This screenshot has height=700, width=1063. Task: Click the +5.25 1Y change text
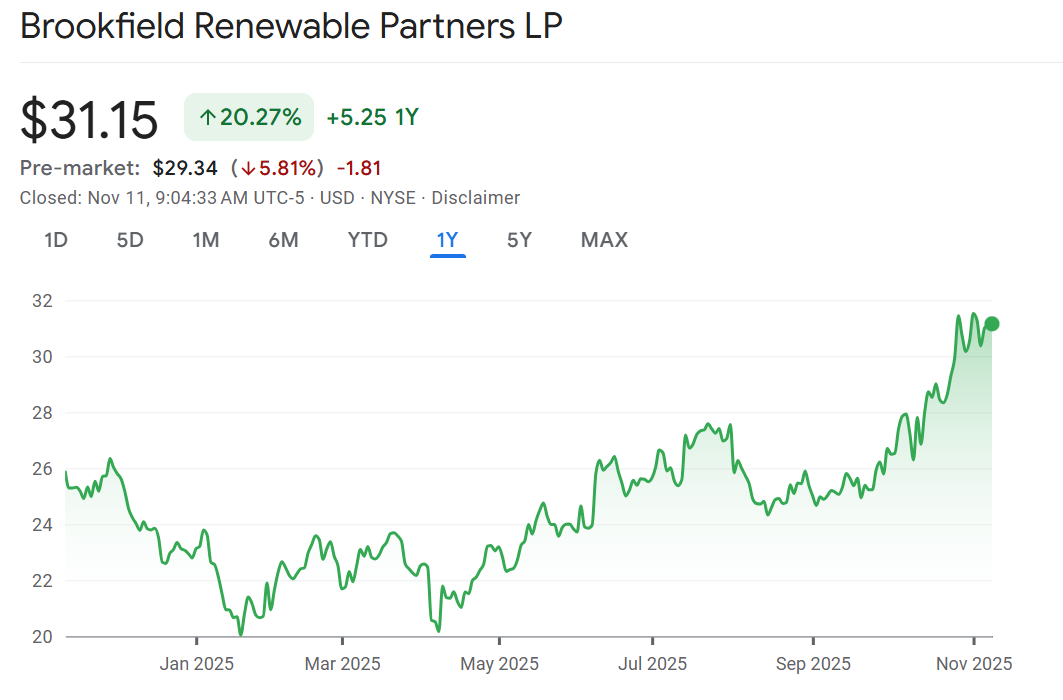click(372, 118)
